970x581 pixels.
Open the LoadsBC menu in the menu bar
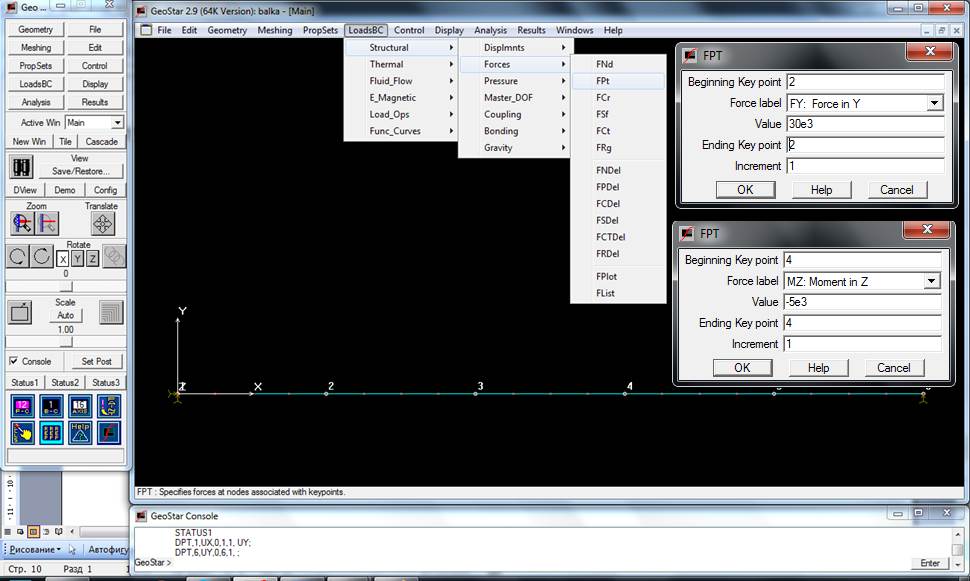click(x=366, y=30)
